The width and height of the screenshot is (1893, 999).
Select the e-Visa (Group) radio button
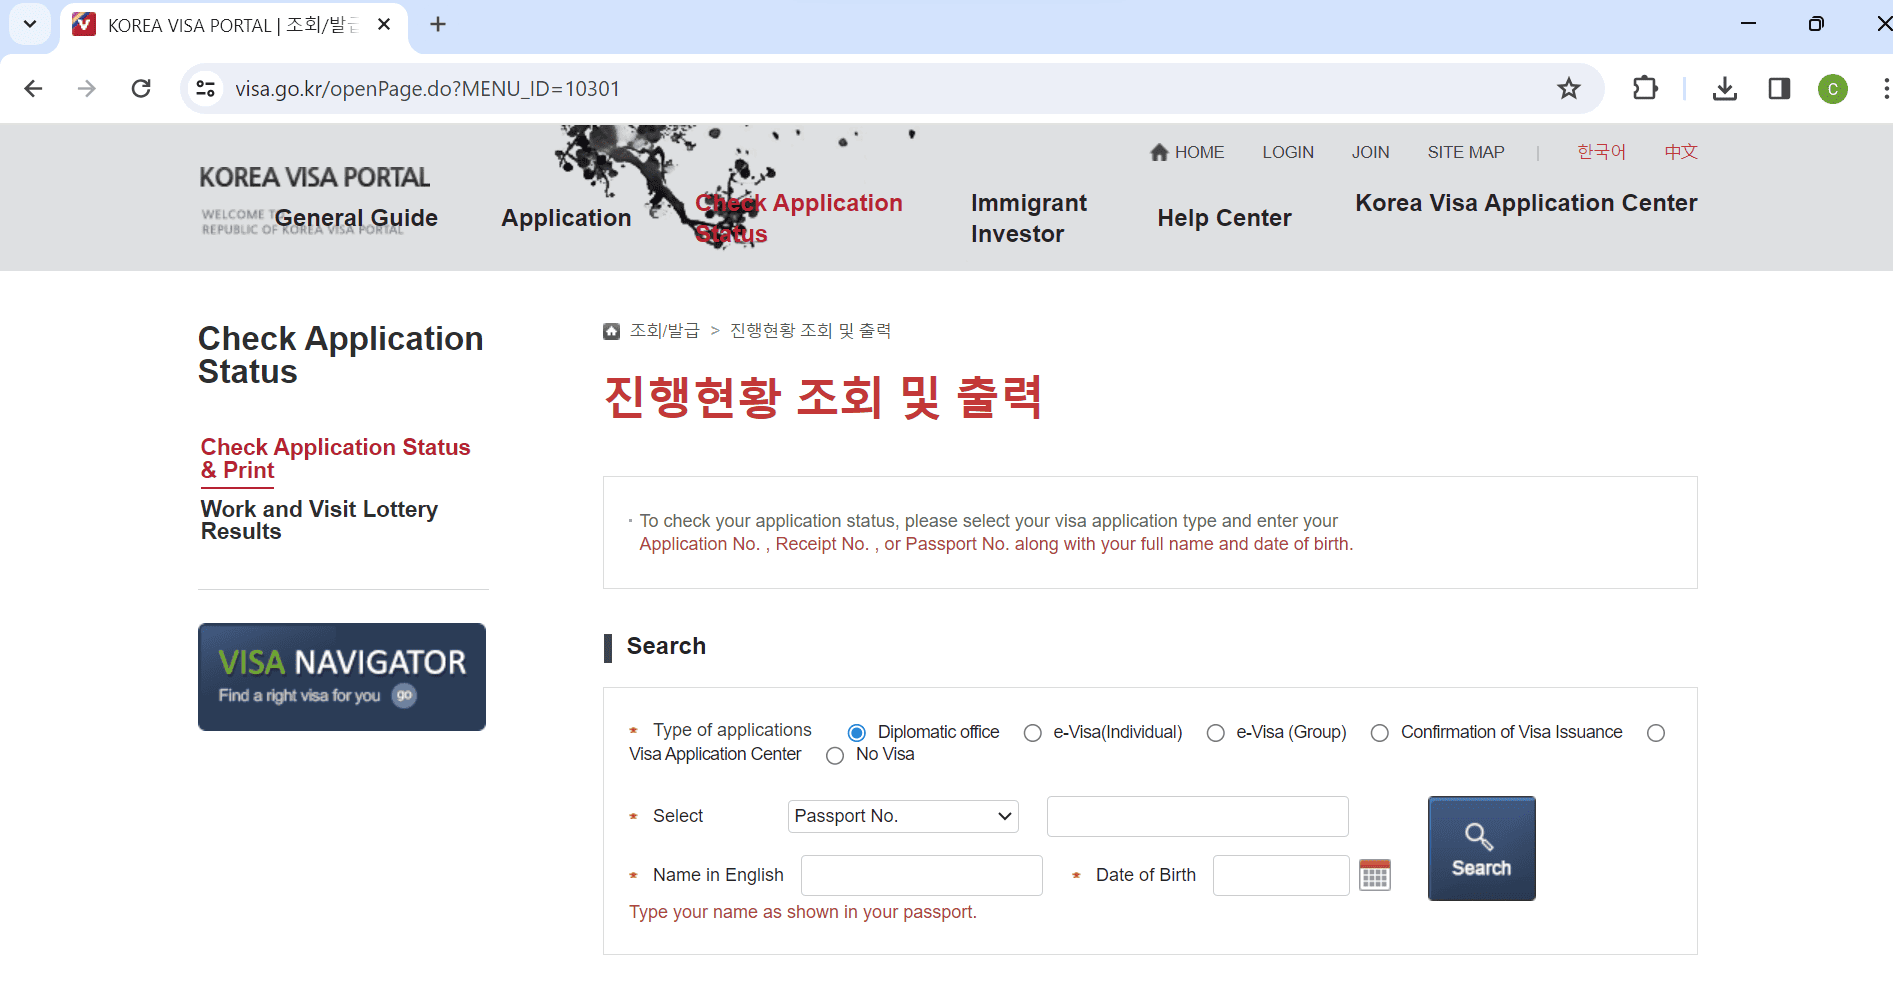pyautogui.click(x=1215, y=733)
